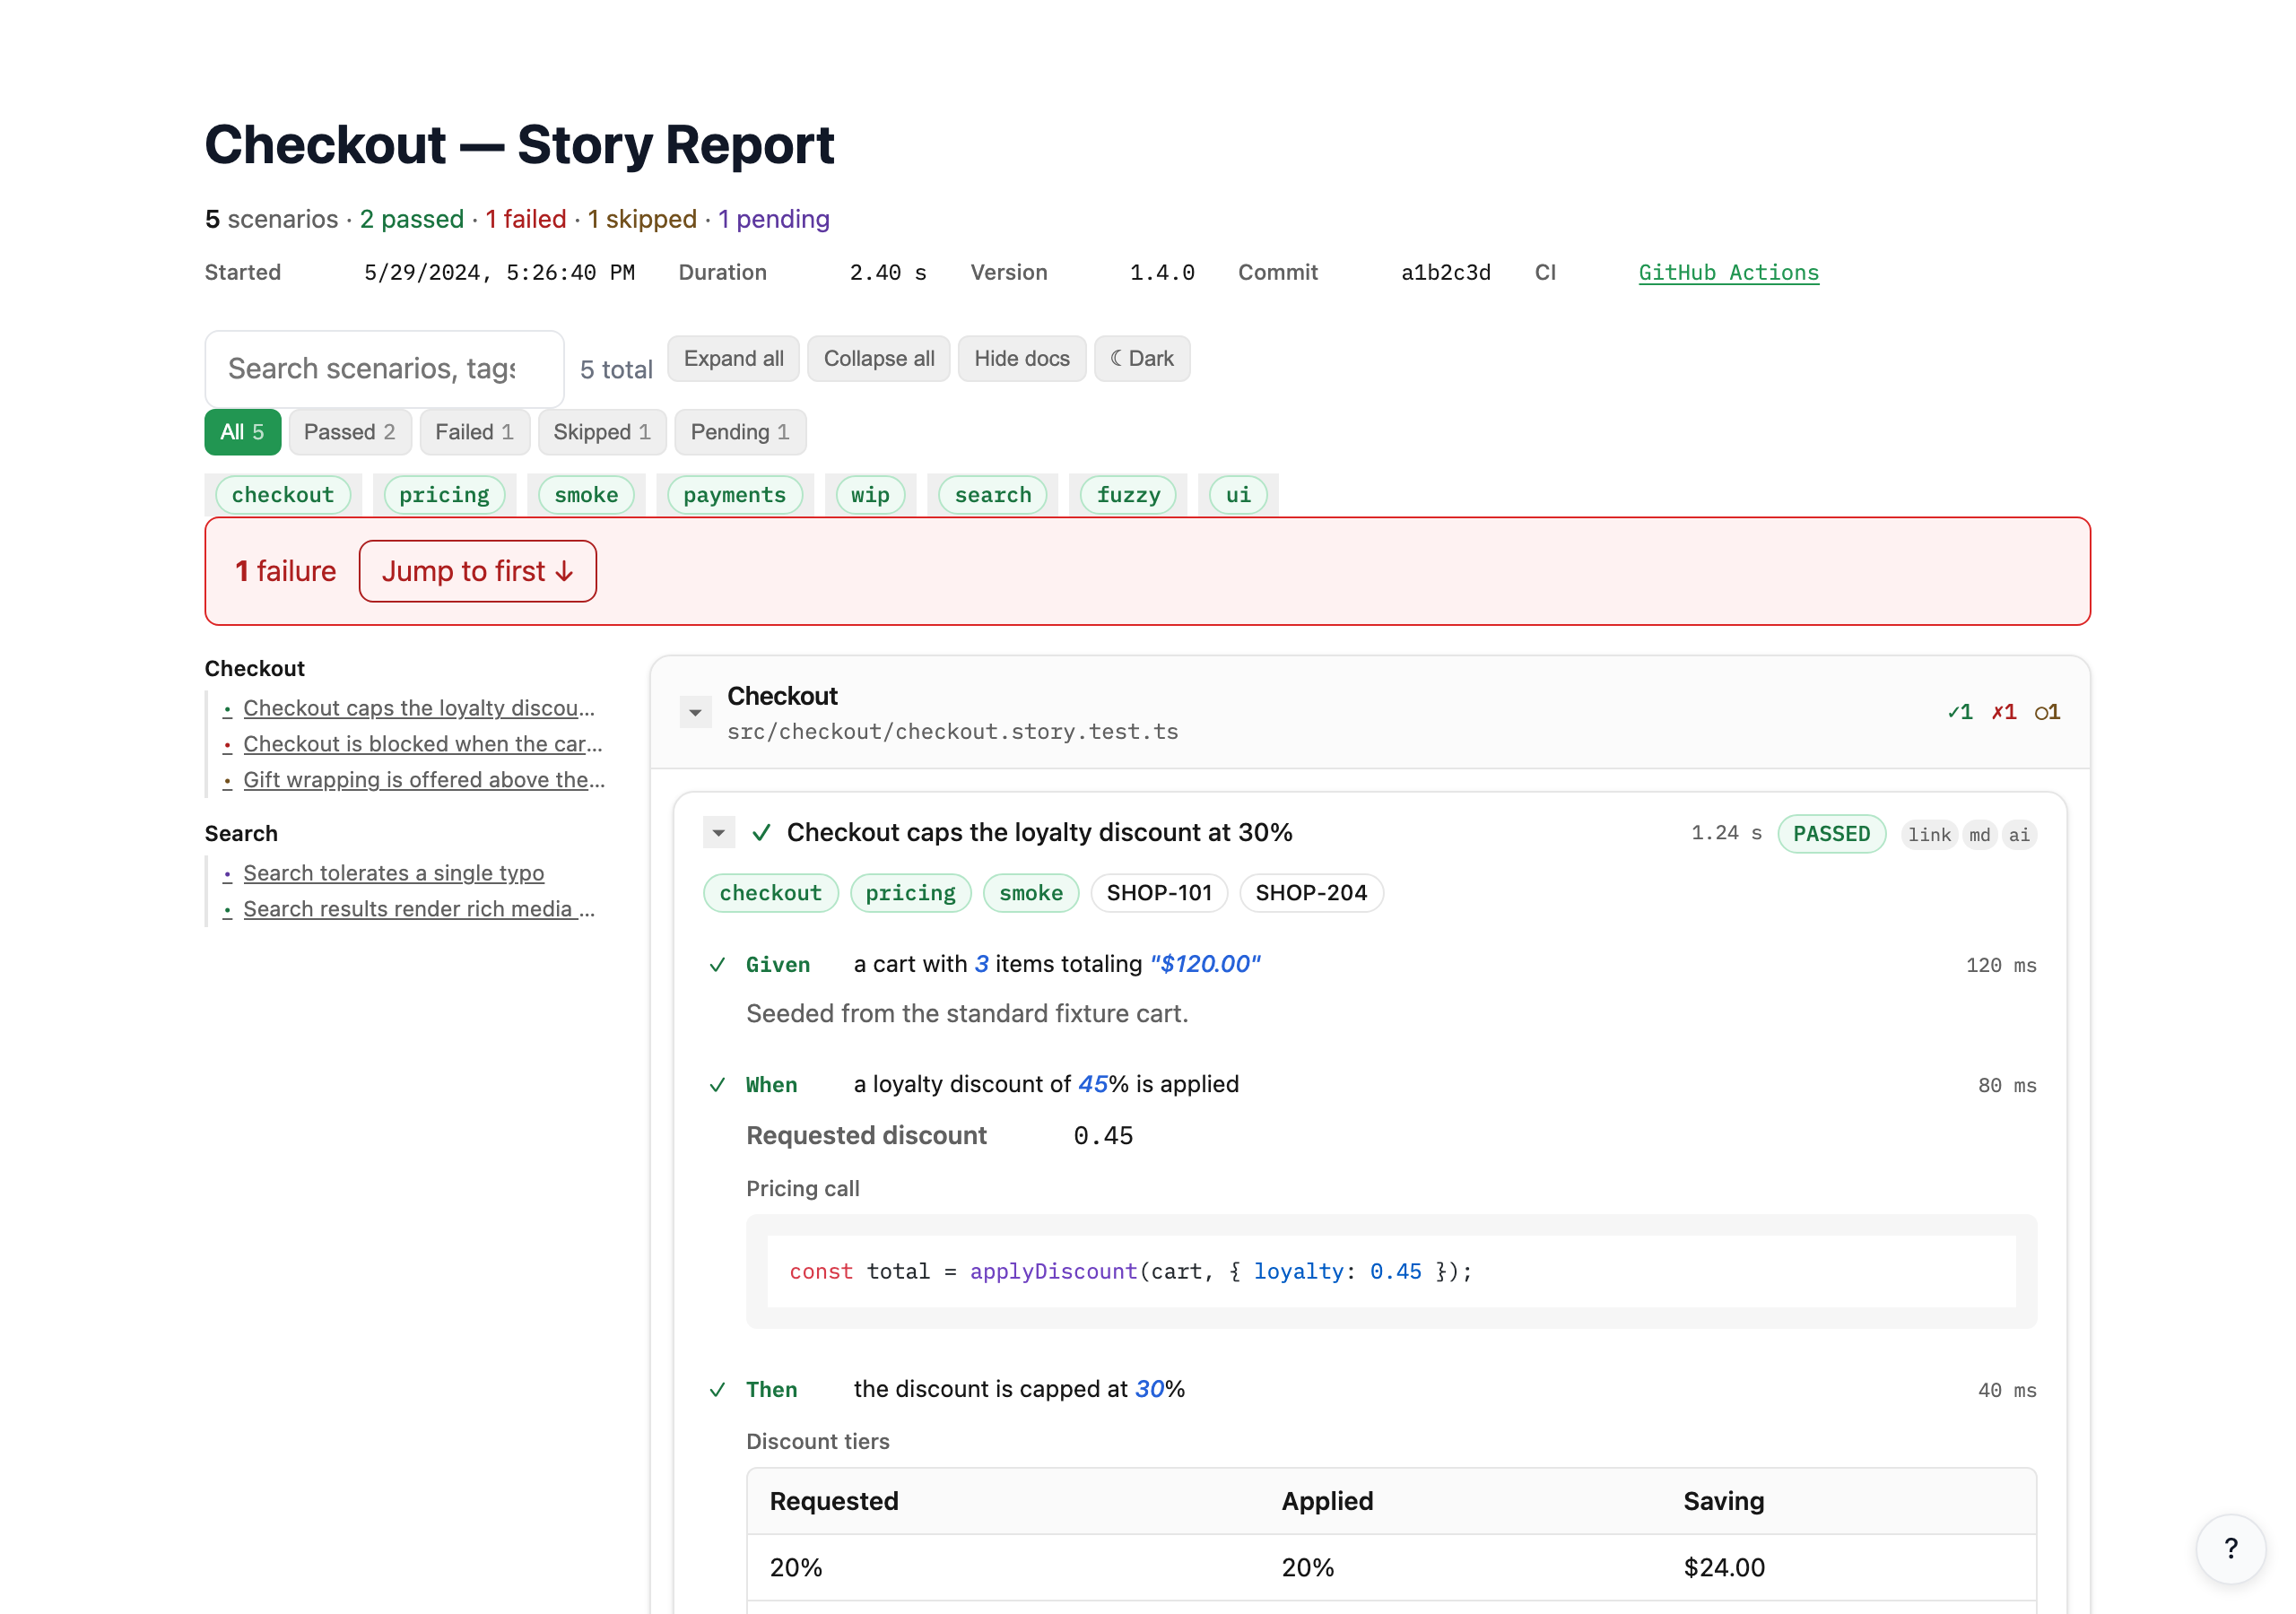
Task: Toggle the payments tag filter
Action: (734, 495)
